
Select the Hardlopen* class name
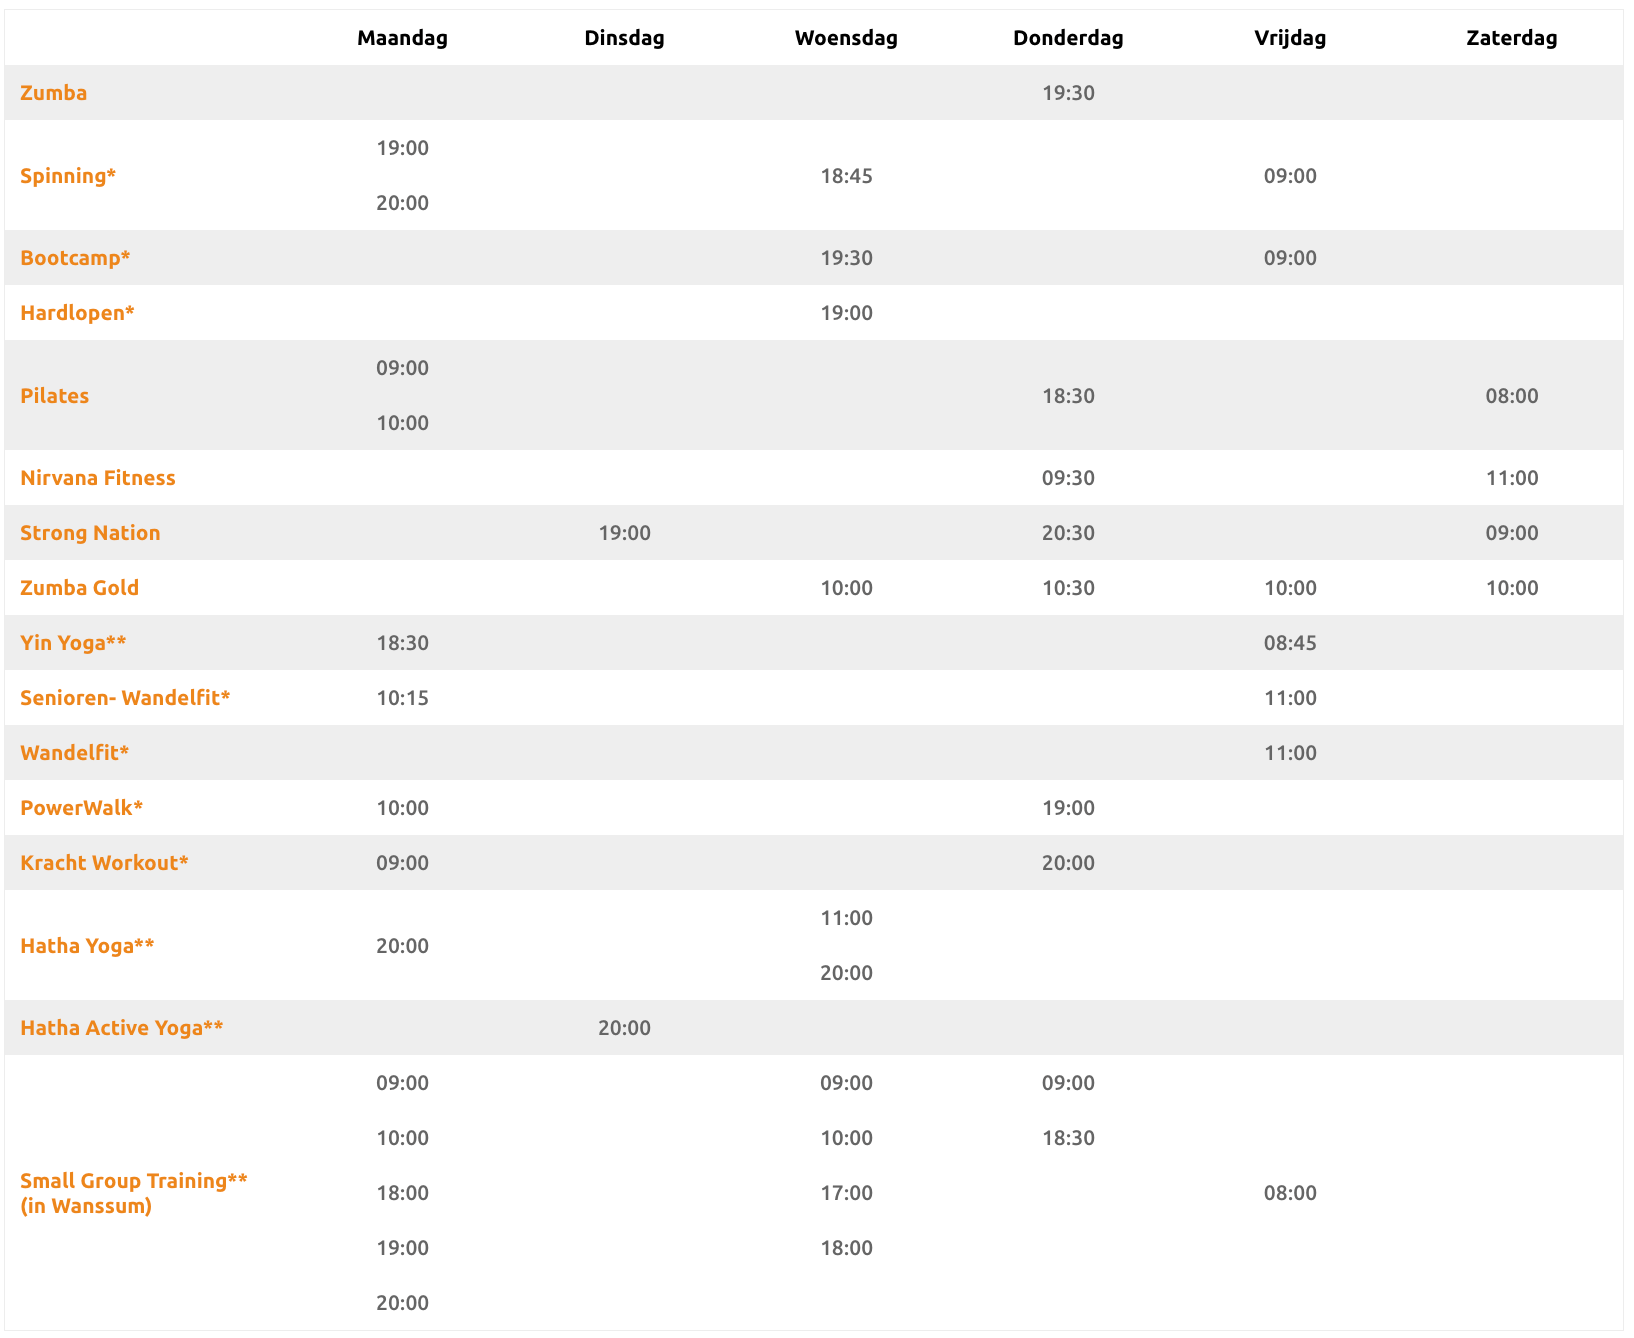tap(77, 313)
